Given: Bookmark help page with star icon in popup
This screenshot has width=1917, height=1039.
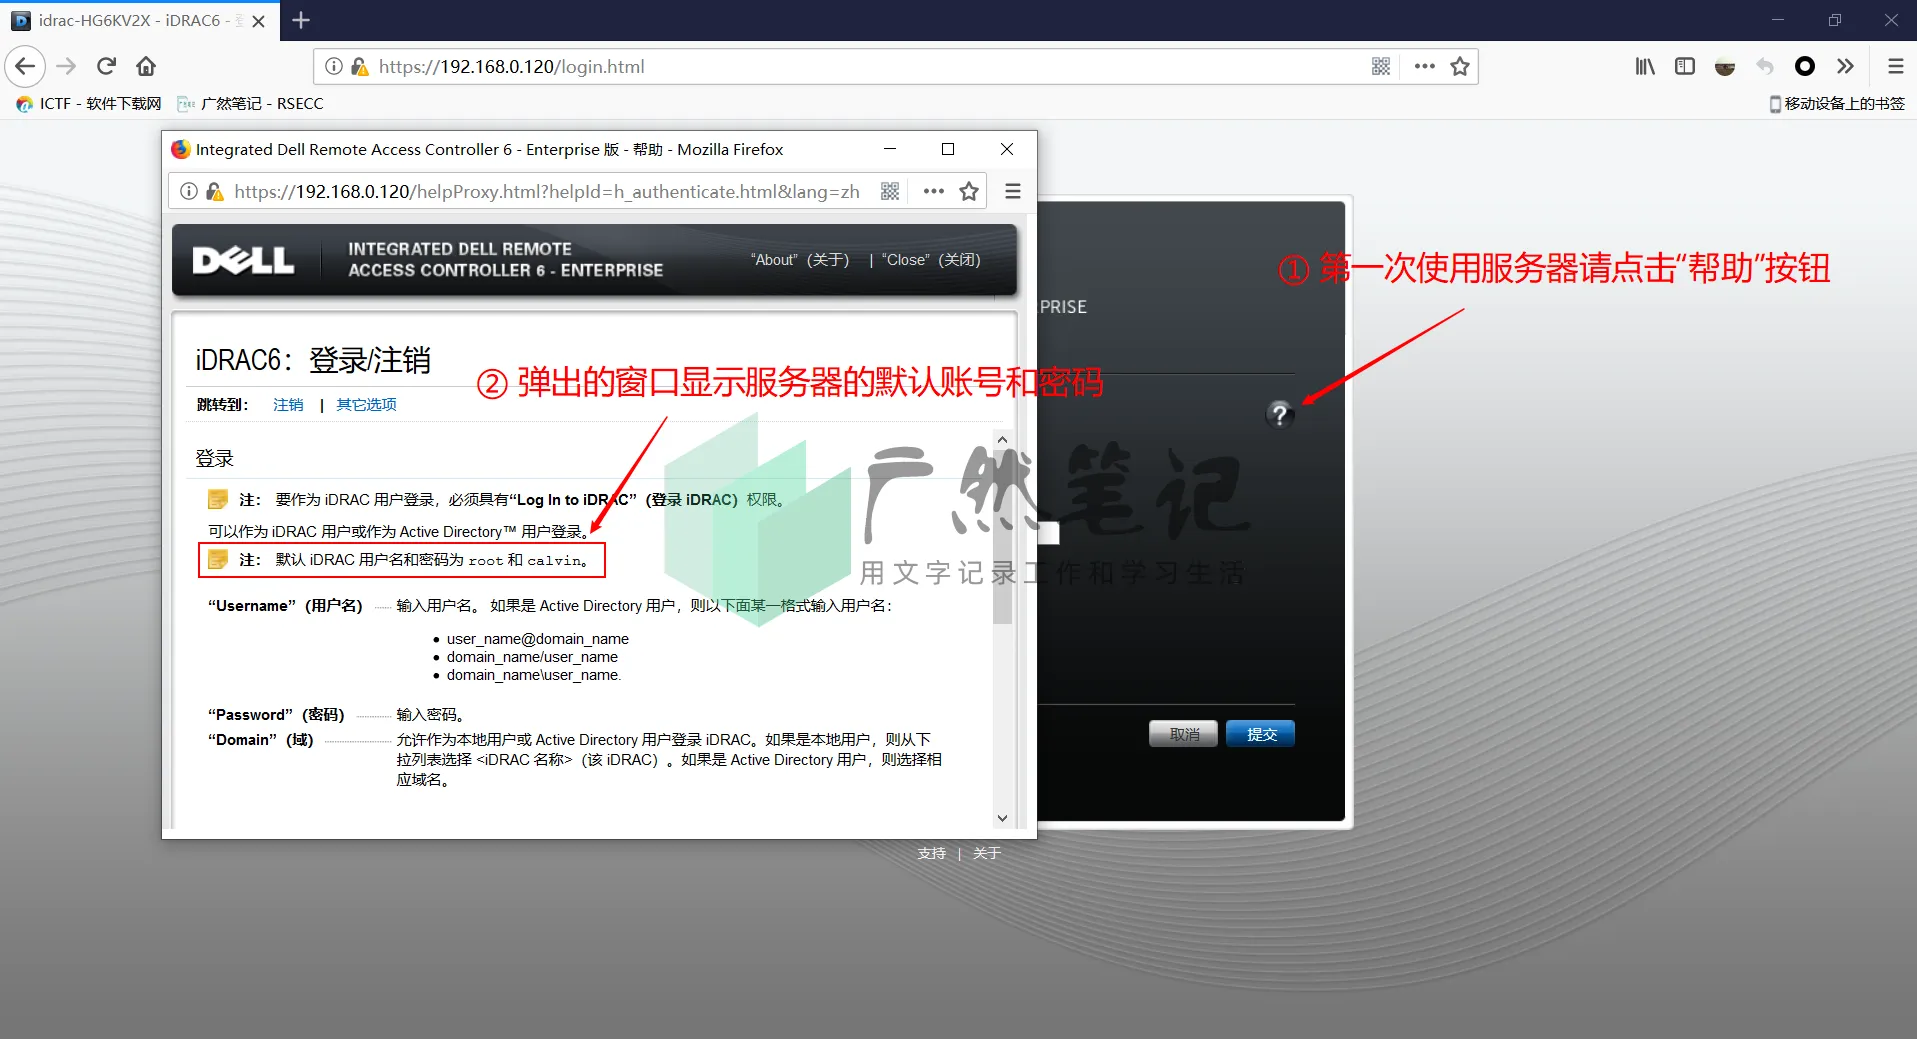Looking at the screenshot, I should pos(969,191).
